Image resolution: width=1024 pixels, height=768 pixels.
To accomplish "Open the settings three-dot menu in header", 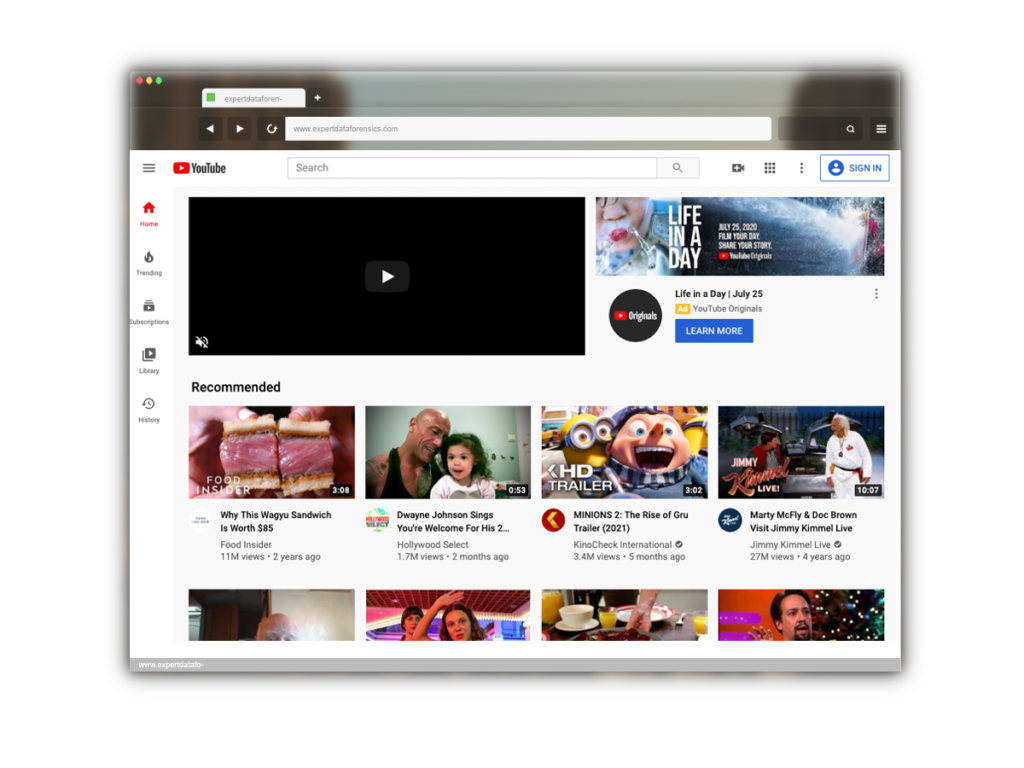I will tap(801, 168).
